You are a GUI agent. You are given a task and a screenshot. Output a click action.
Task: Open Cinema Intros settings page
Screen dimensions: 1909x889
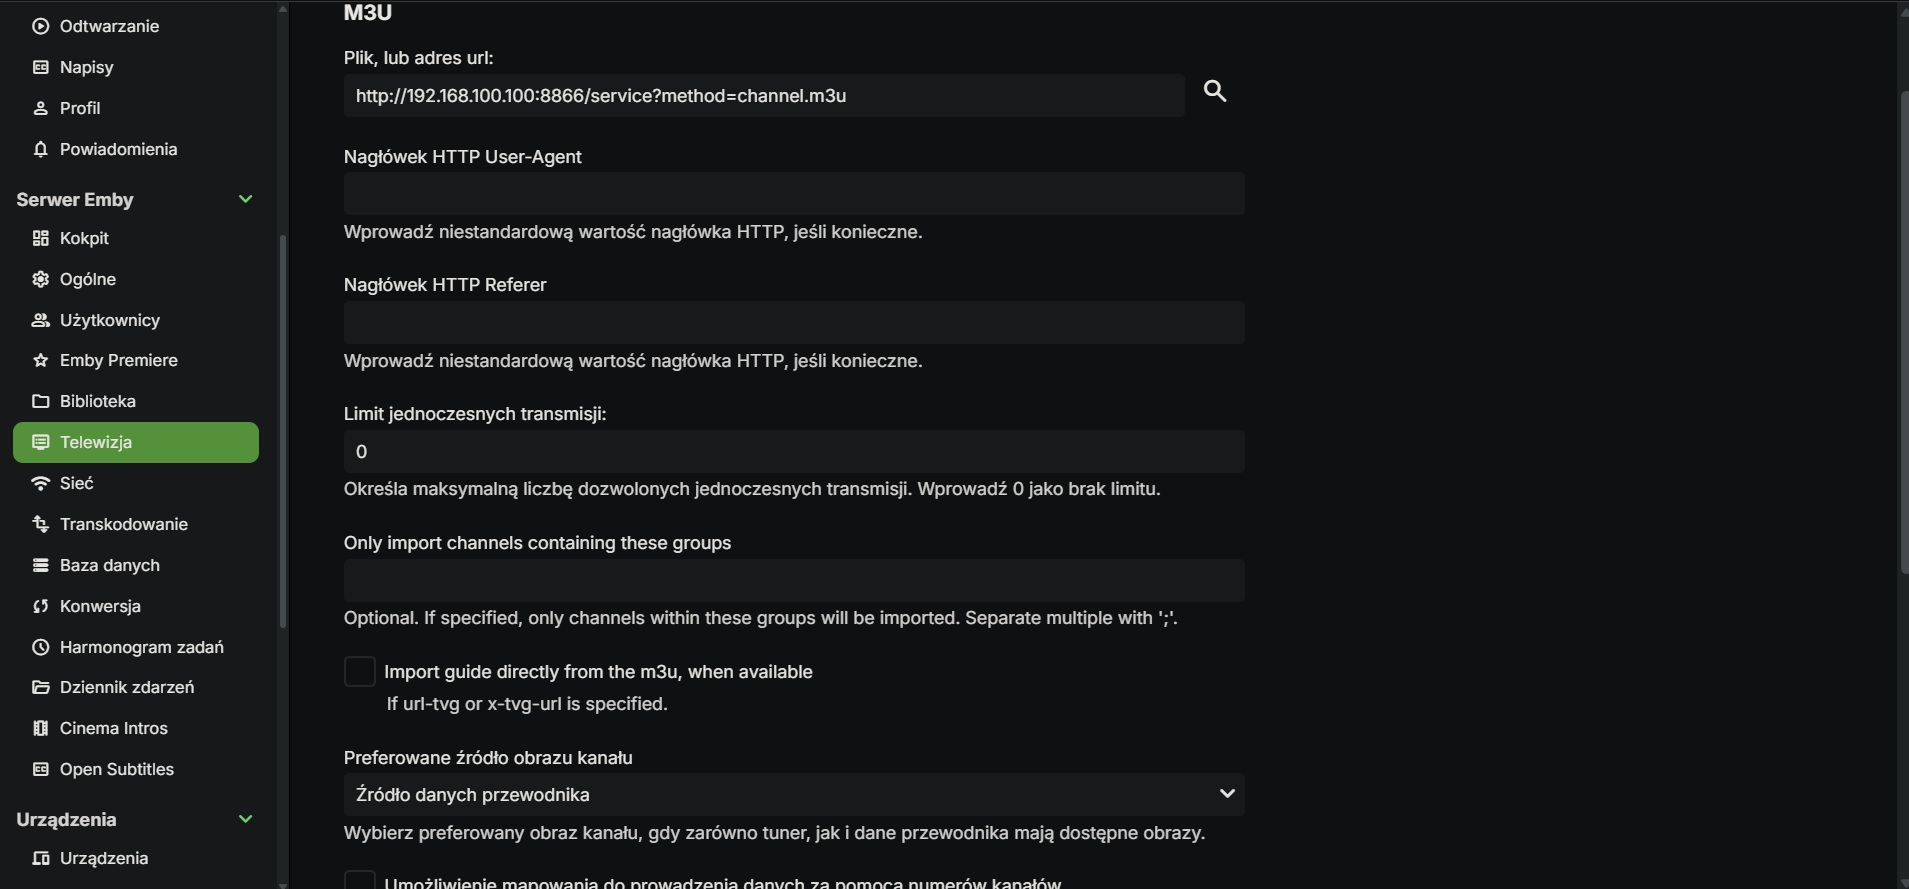[x=113, y=728]
